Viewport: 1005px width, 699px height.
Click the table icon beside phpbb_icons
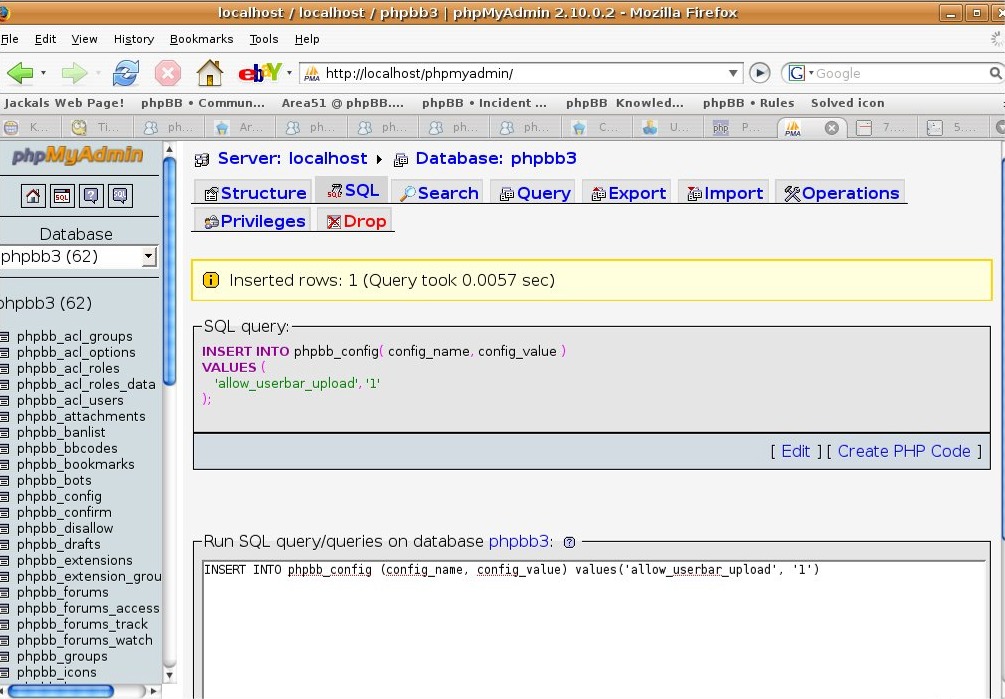[x=4, y=673]
